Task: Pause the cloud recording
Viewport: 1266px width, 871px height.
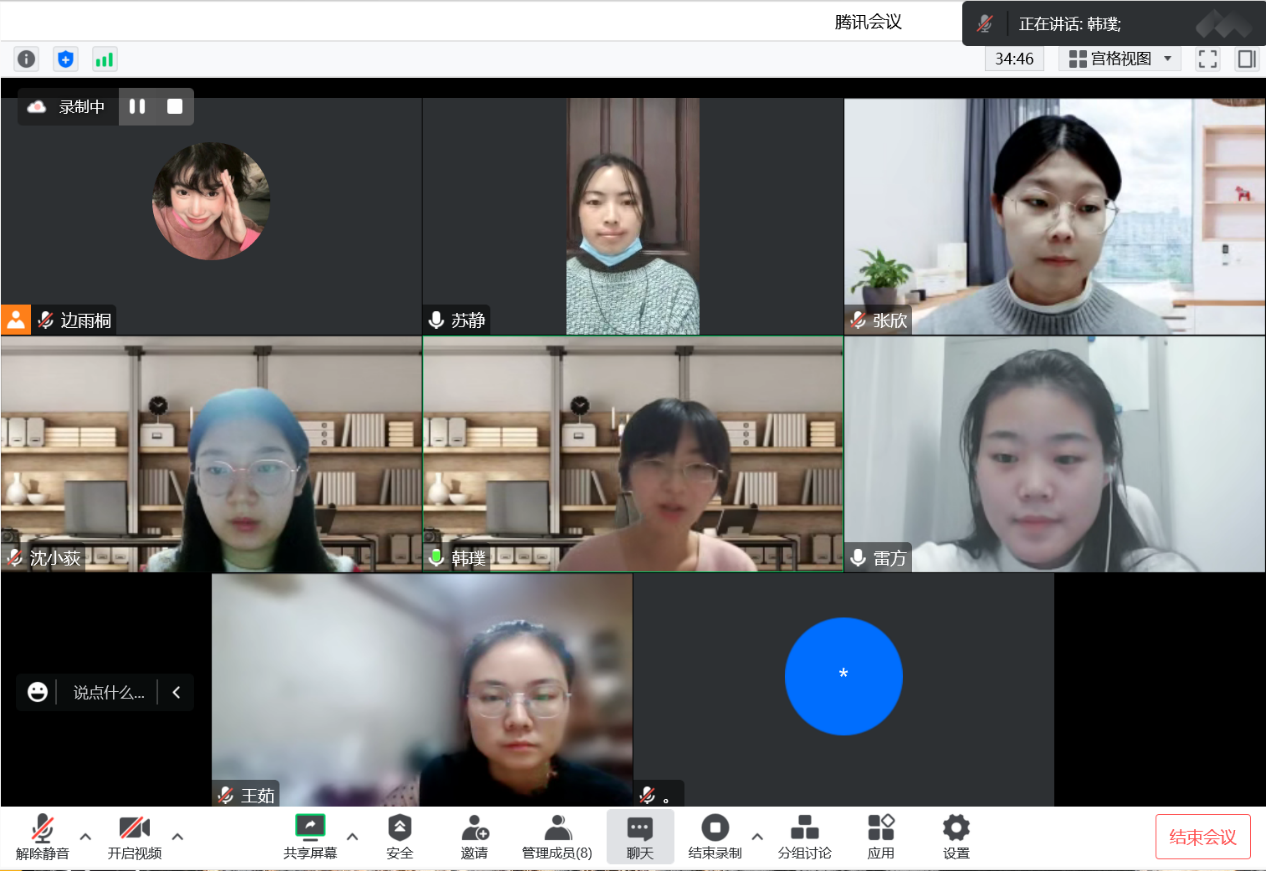Action: (x=137, y=106)
